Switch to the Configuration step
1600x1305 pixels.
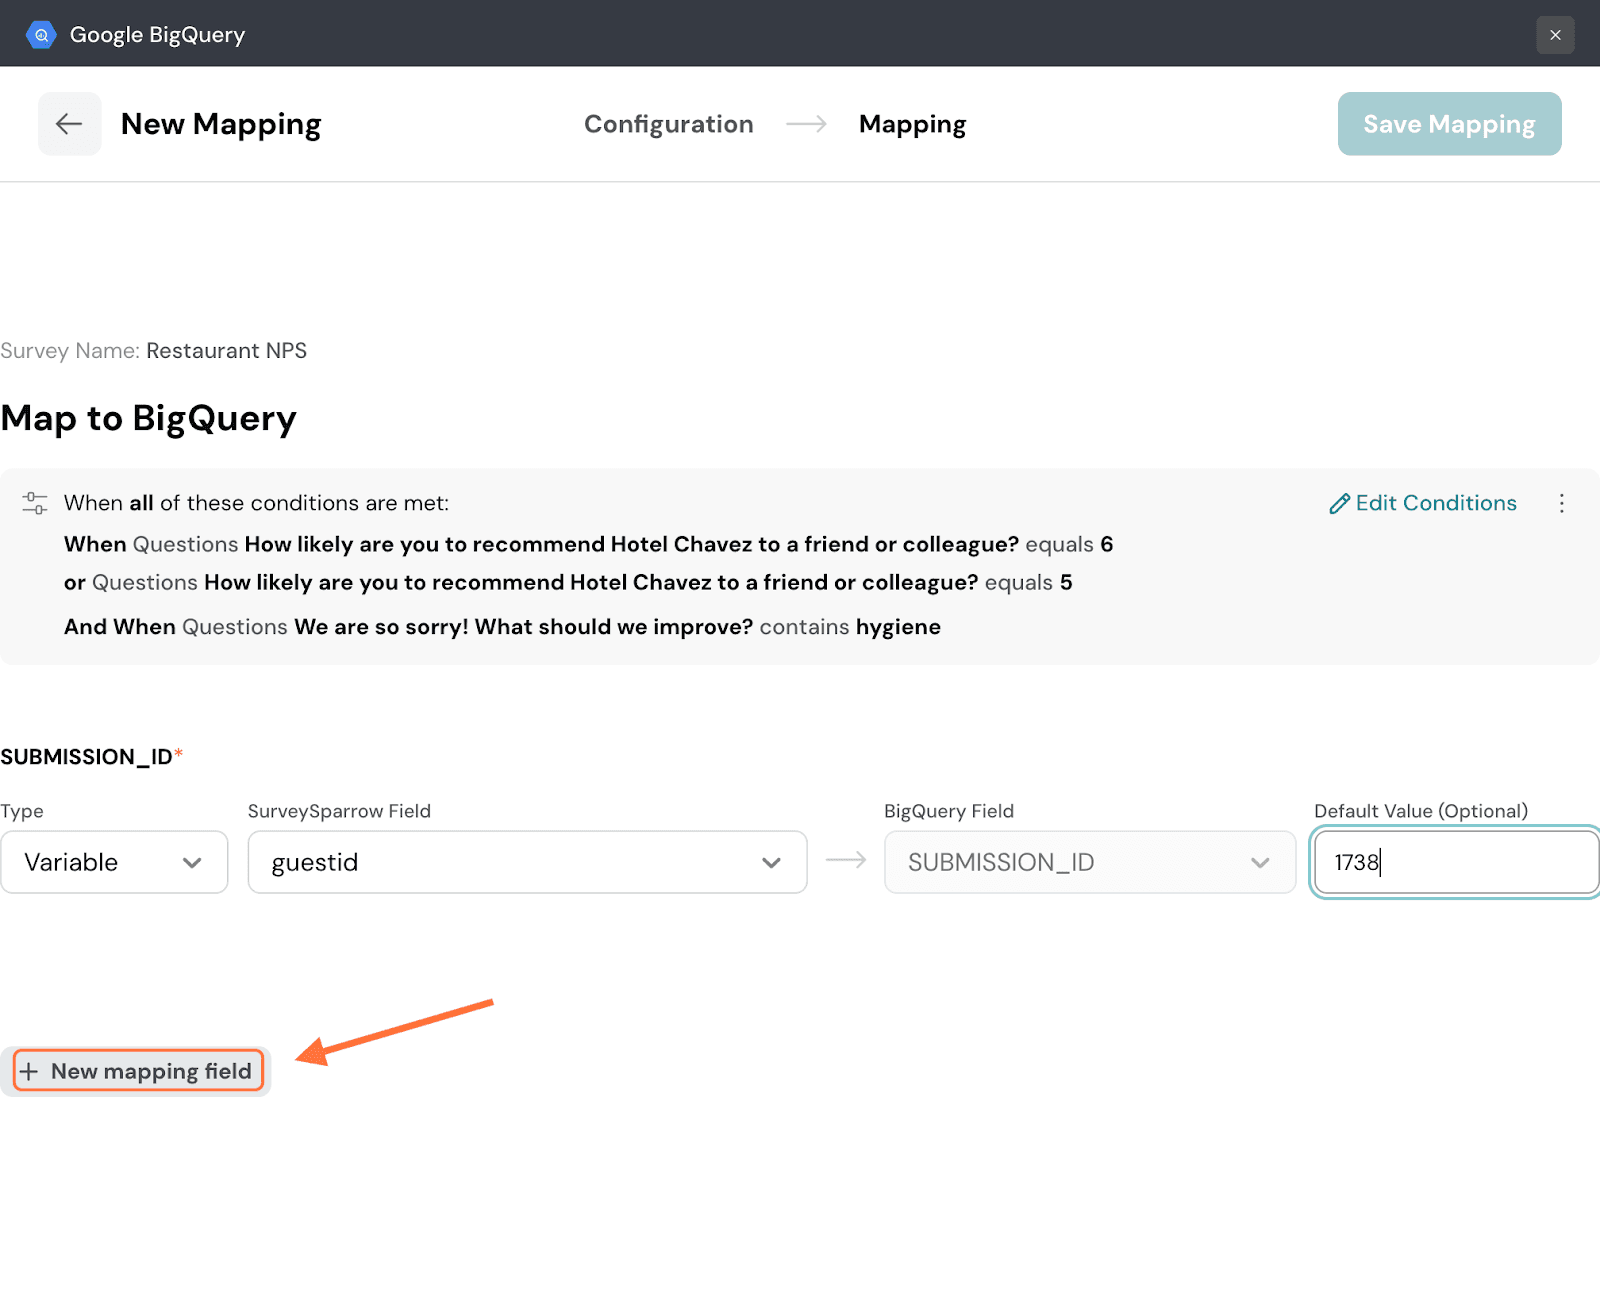668,124
